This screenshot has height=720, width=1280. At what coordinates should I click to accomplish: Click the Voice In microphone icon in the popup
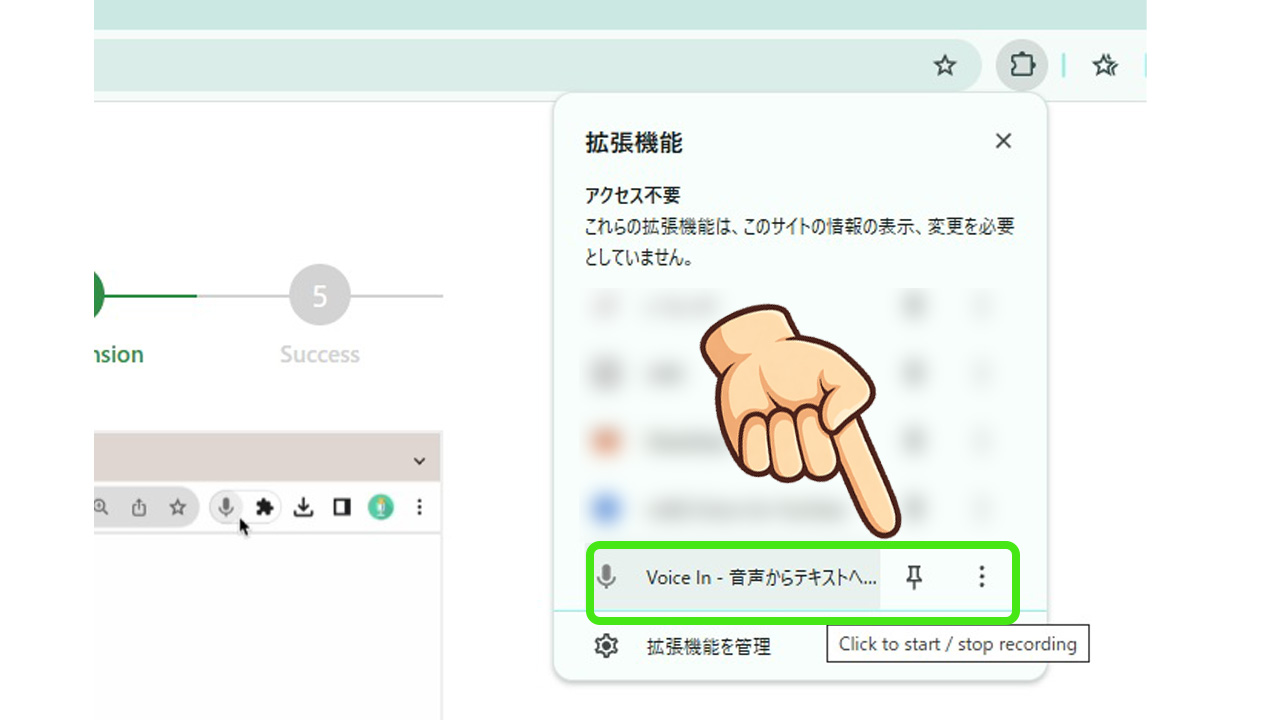tap(607, 577)
